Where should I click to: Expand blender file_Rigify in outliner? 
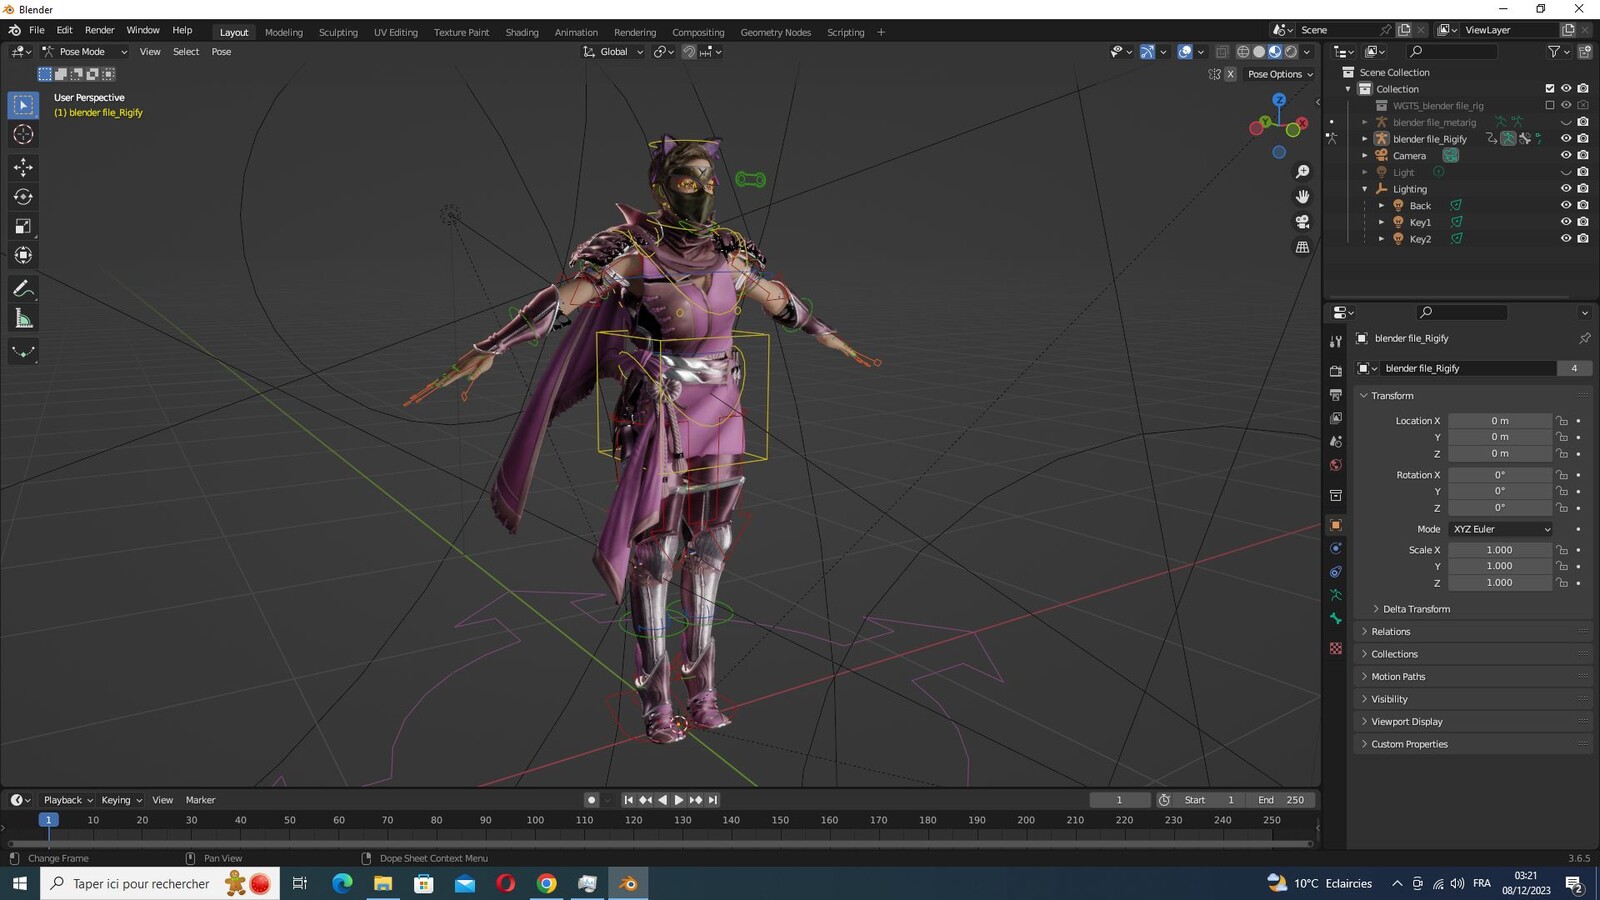[x=1365, y=139]
